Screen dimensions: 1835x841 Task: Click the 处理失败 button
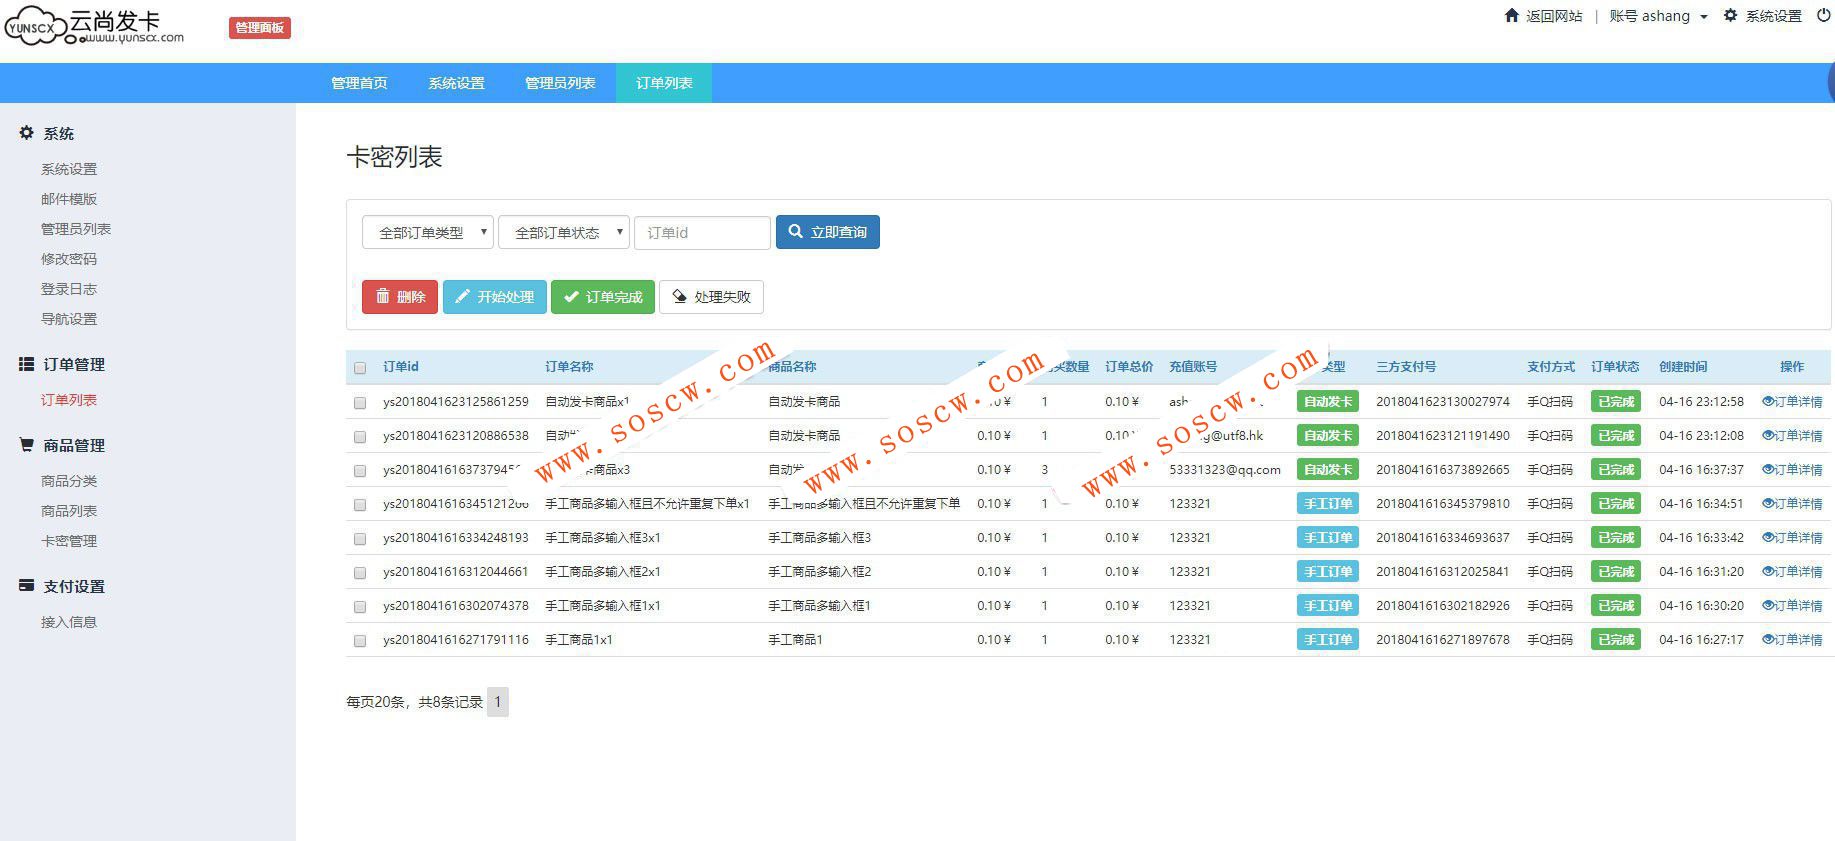click(x=711, y=297)
